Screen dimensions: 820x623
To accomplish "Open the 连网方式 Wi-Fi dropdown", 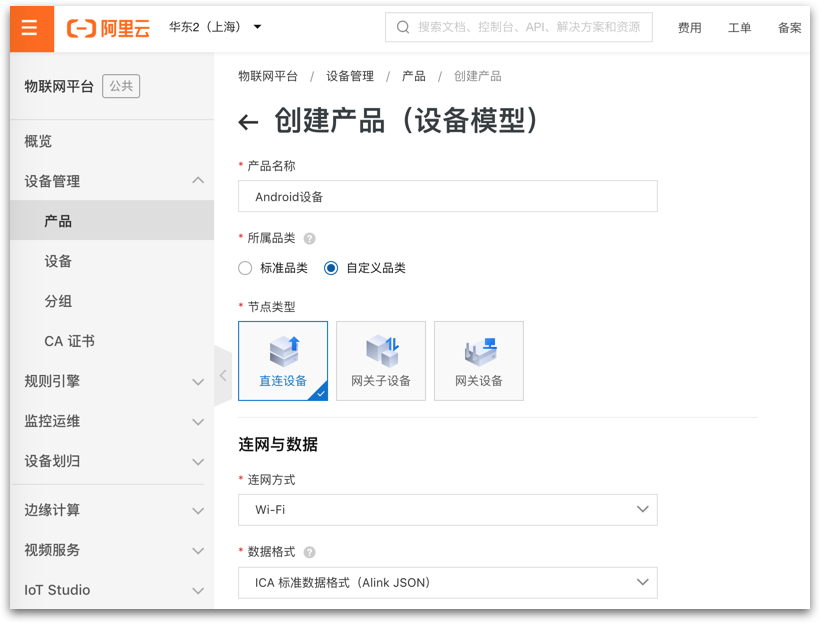I will click(448, 509).
